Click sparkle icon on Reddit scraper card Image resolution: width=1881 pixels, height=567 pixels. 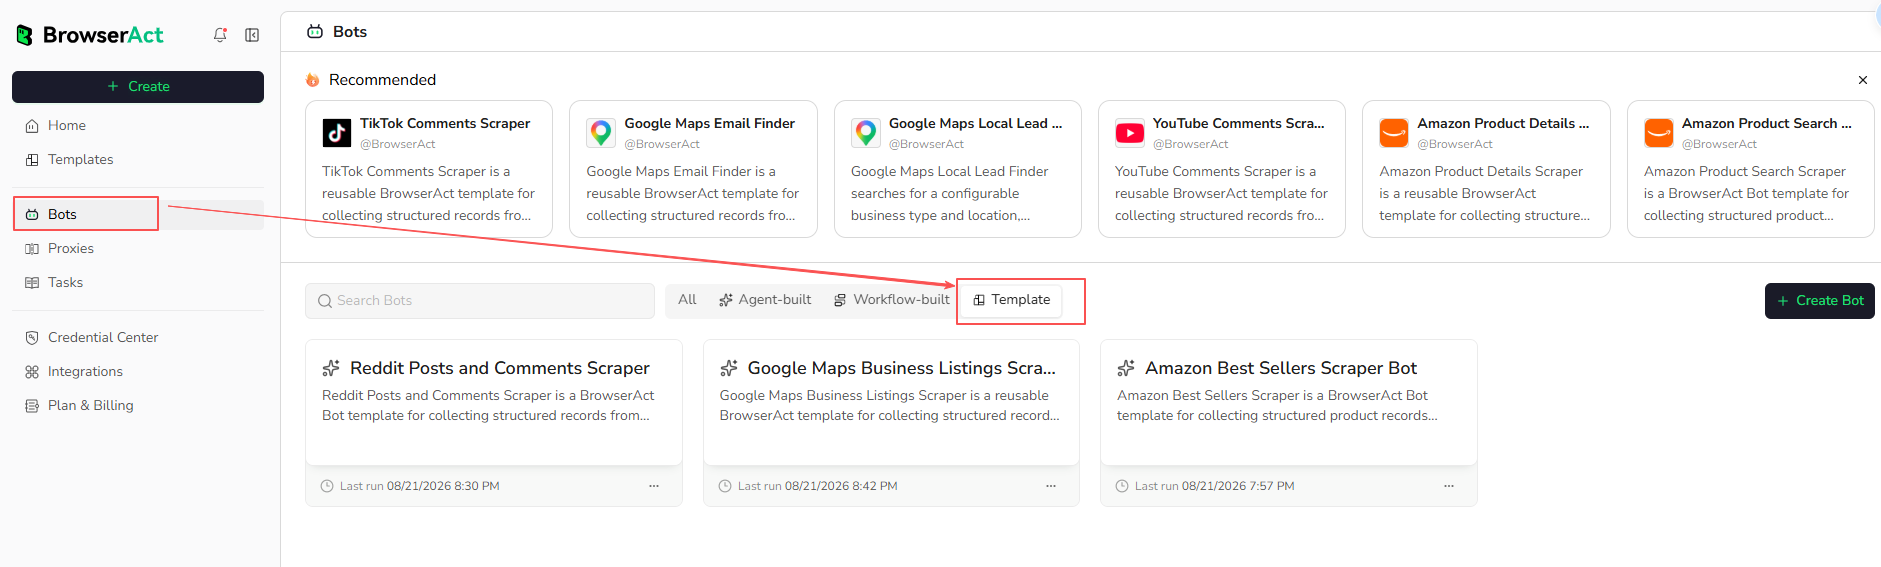331,368
